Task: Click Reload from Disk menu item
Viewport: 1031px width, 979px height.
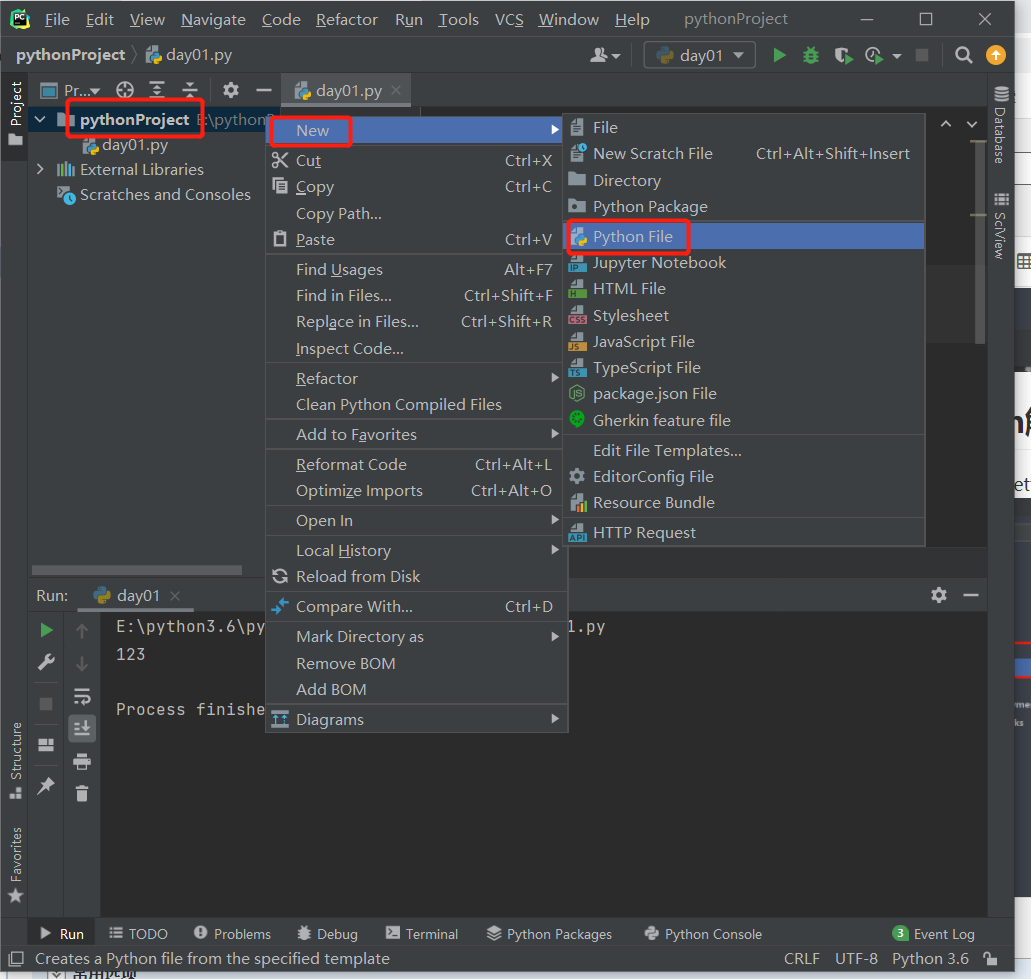Action: 416,576
